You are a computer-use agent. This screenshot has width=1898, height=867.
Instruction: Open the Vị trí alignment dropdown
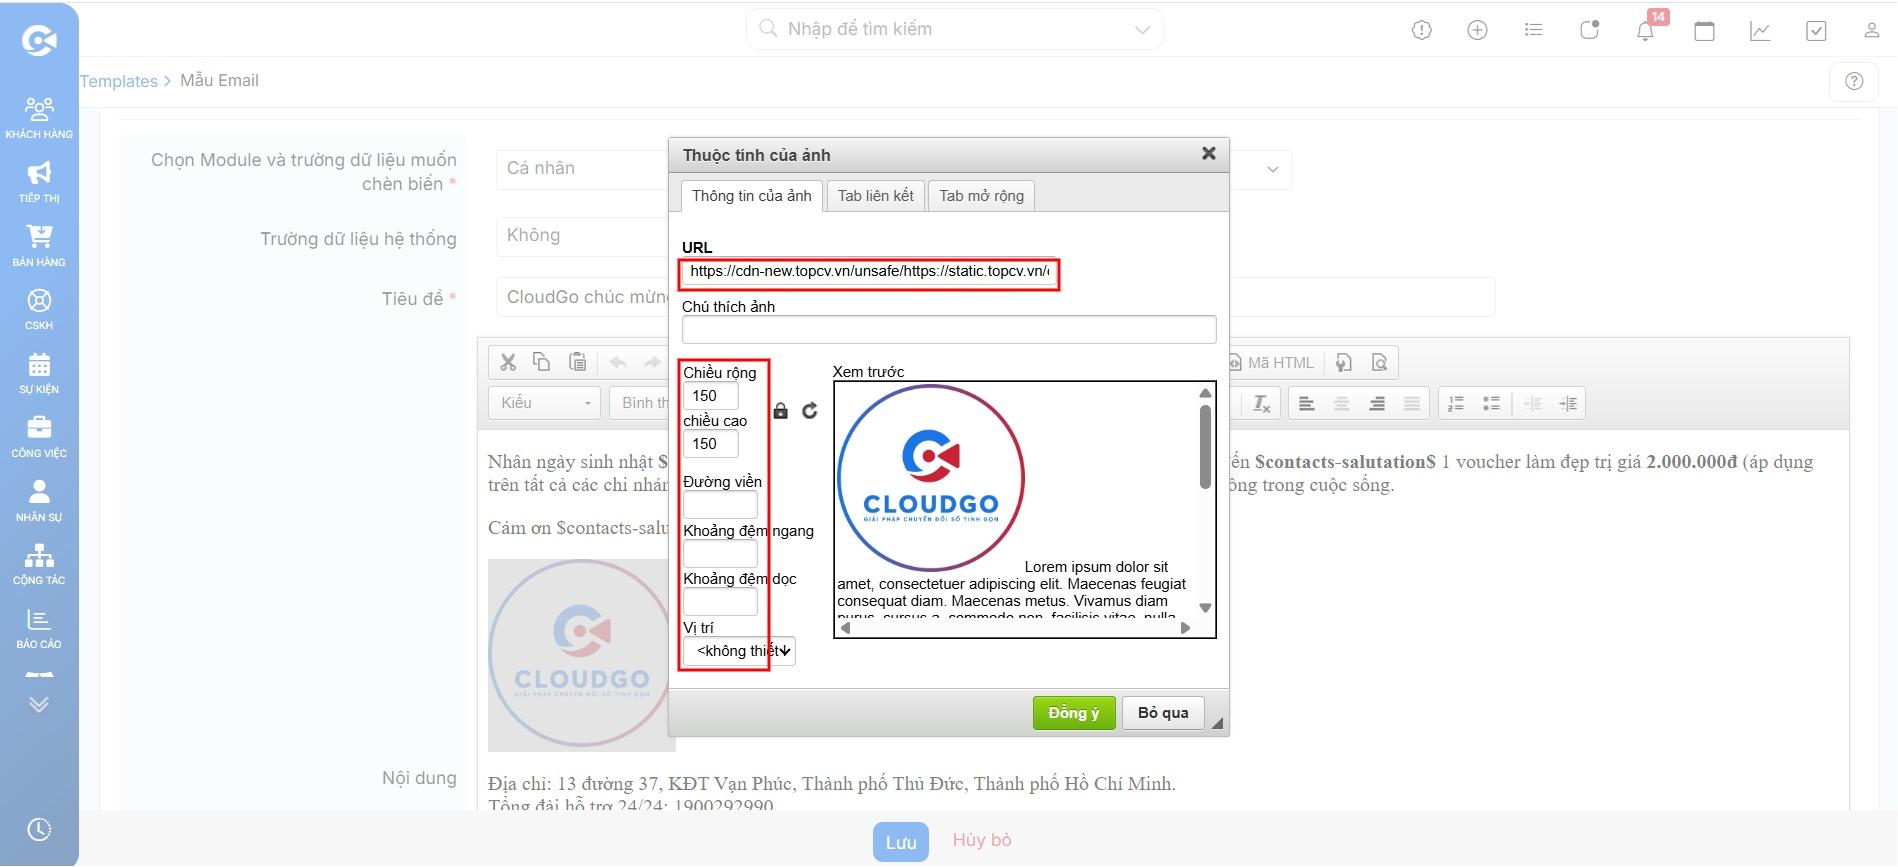click(x=739, y=651)
